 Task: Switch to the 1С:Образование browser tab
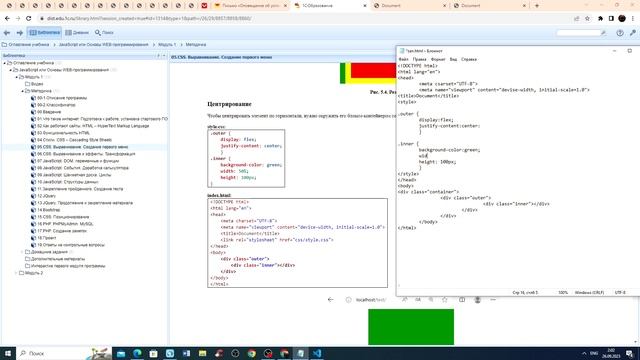click(331, 6)
